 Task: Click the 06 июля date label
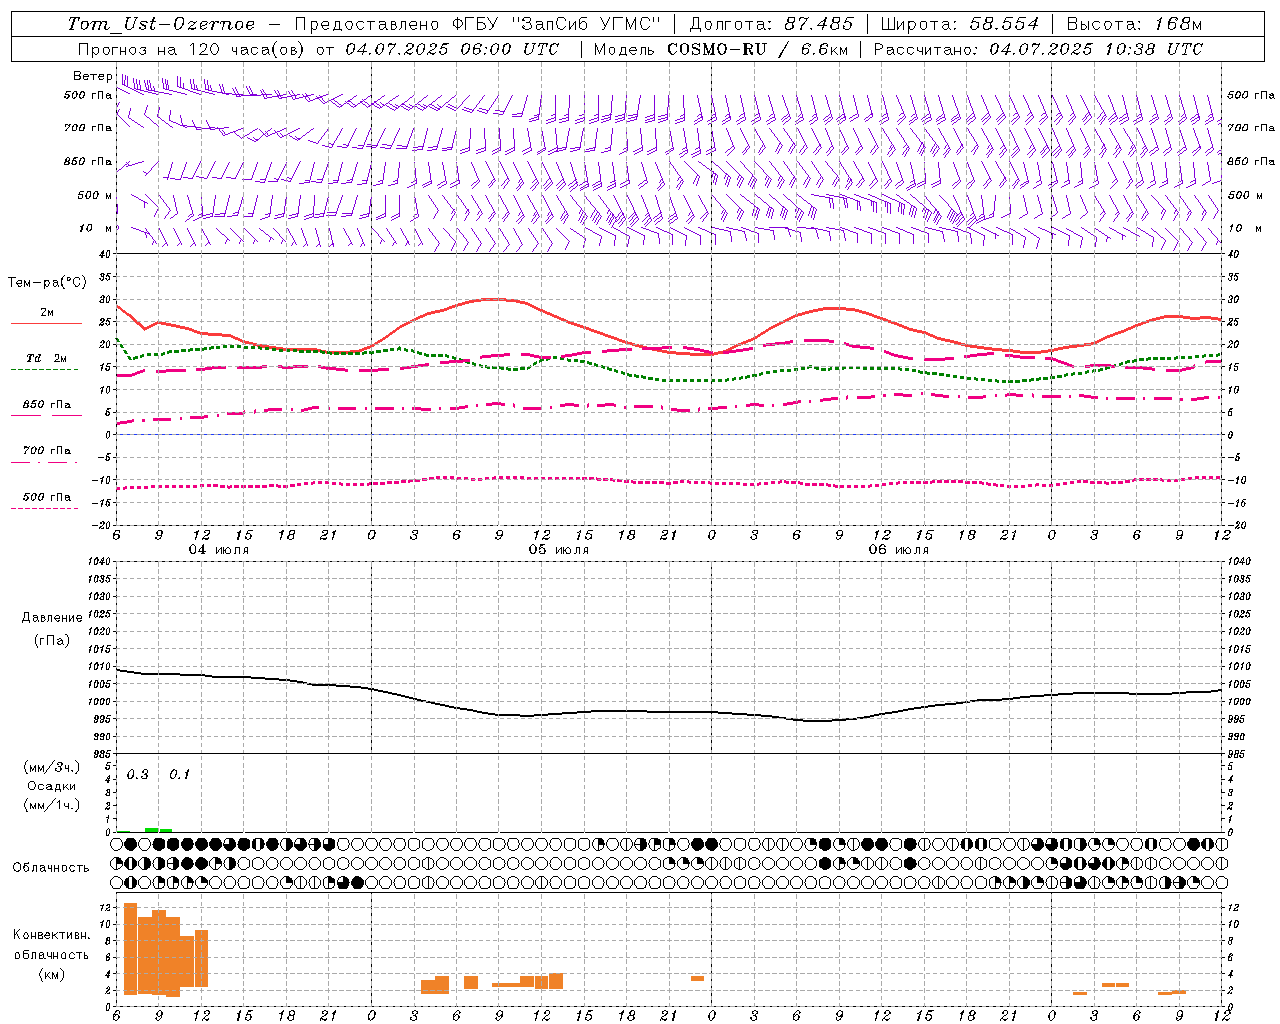point(898,550)
